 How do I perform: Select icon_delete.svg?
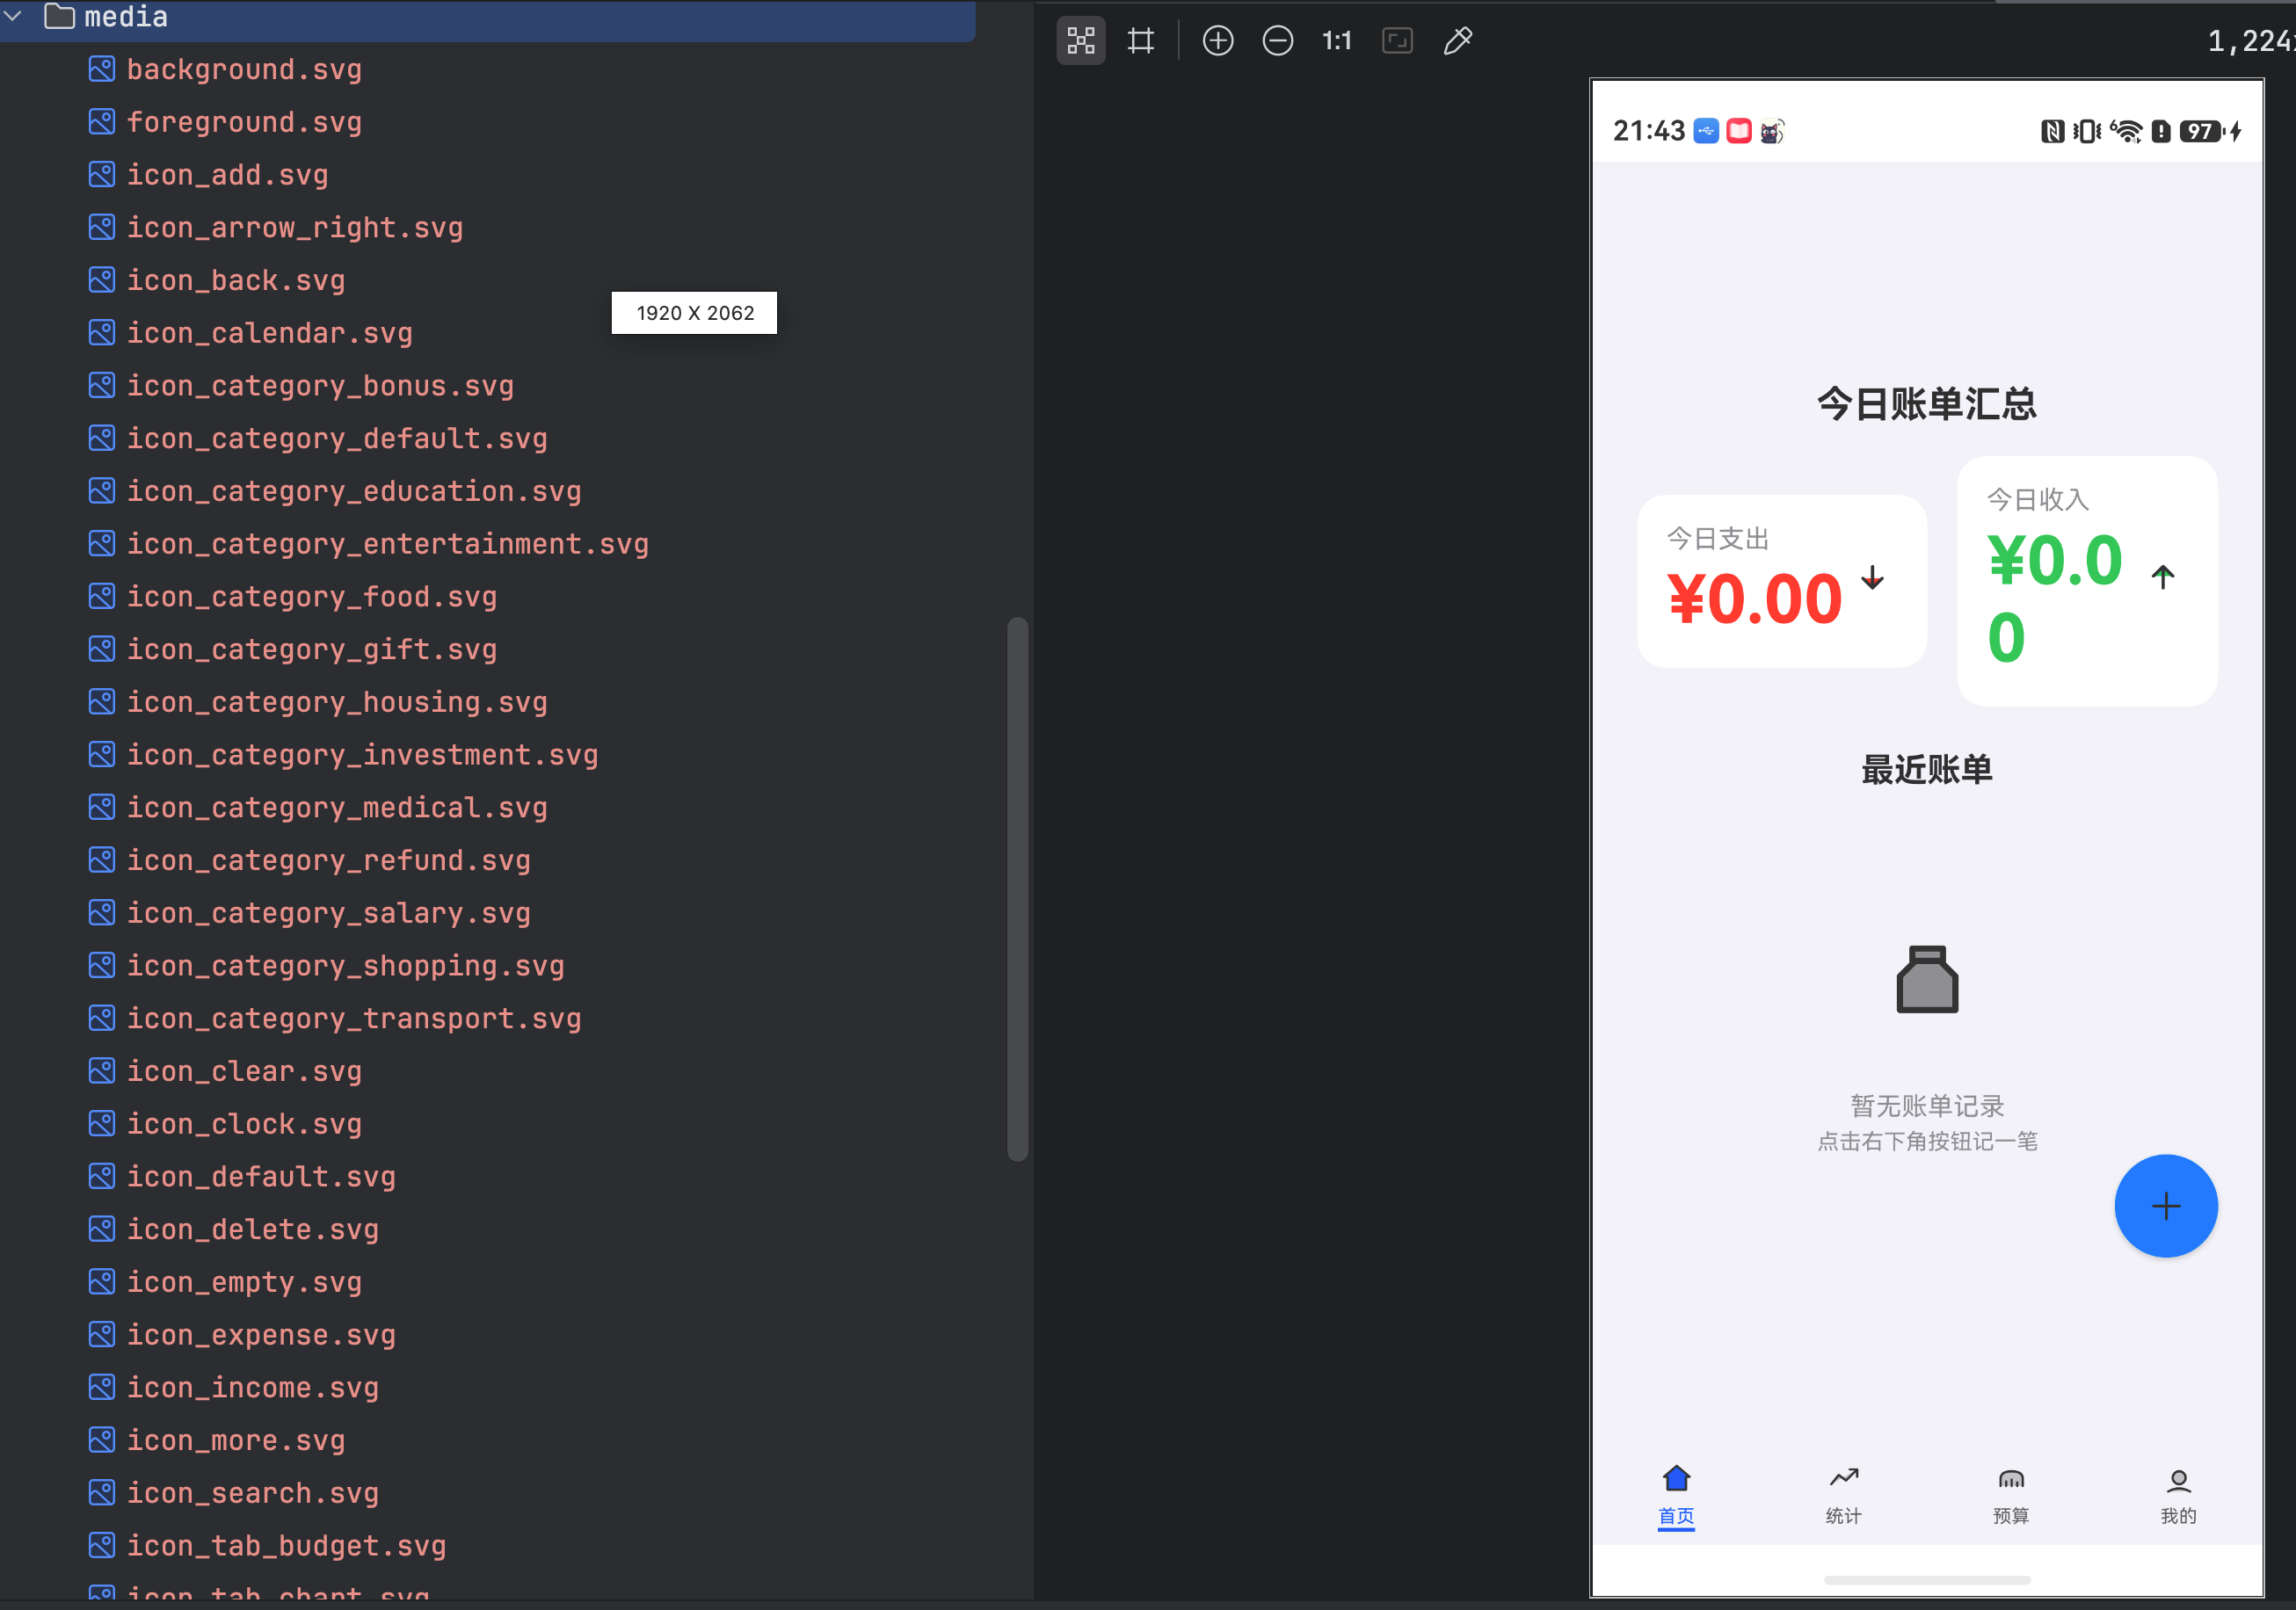252,1229
